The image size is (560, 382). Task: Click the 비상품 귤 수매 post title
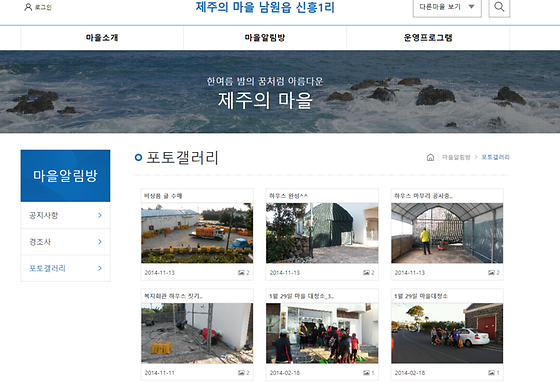coord(163,196)
